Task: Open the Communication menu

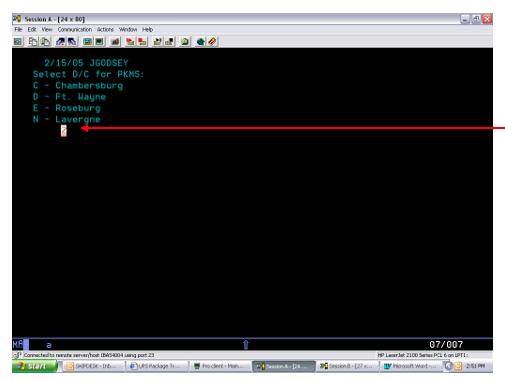Action: coord(75,30)
